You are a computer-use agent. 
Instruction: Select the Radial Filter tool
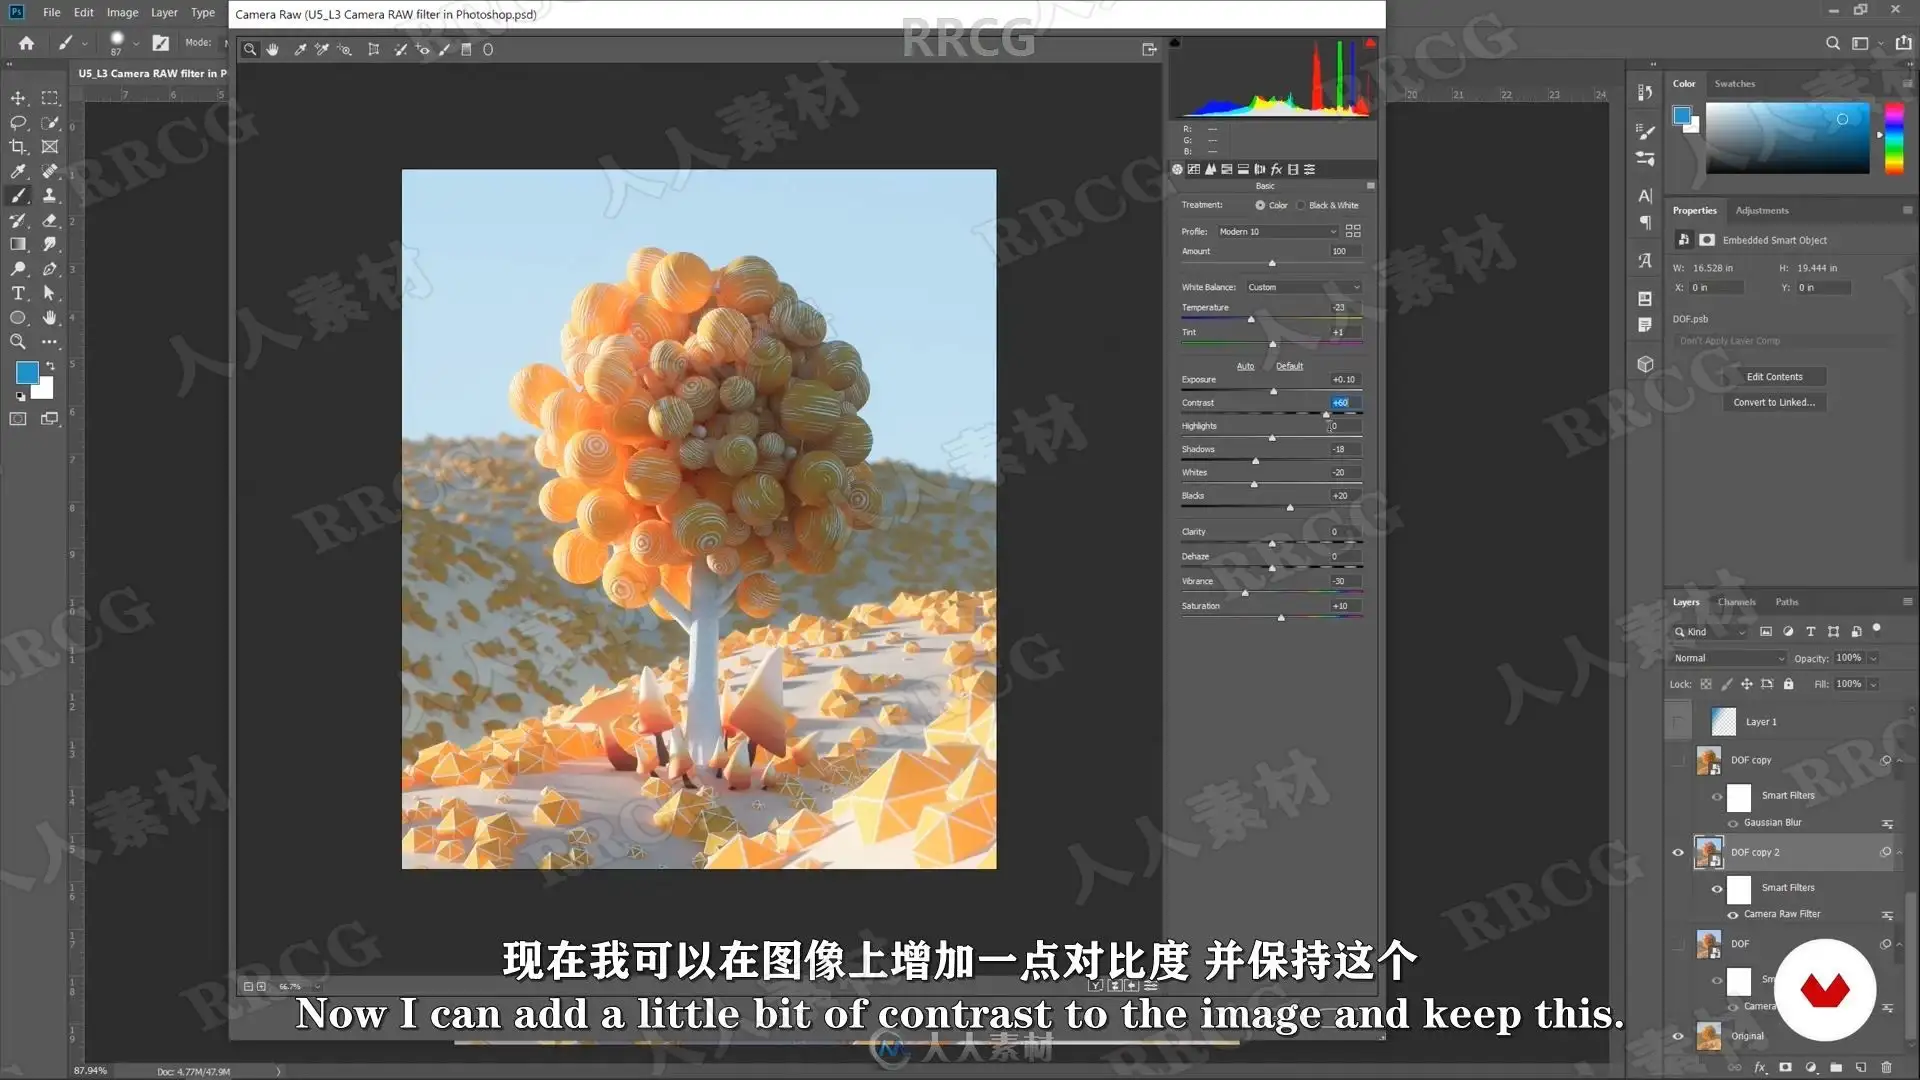488,49
